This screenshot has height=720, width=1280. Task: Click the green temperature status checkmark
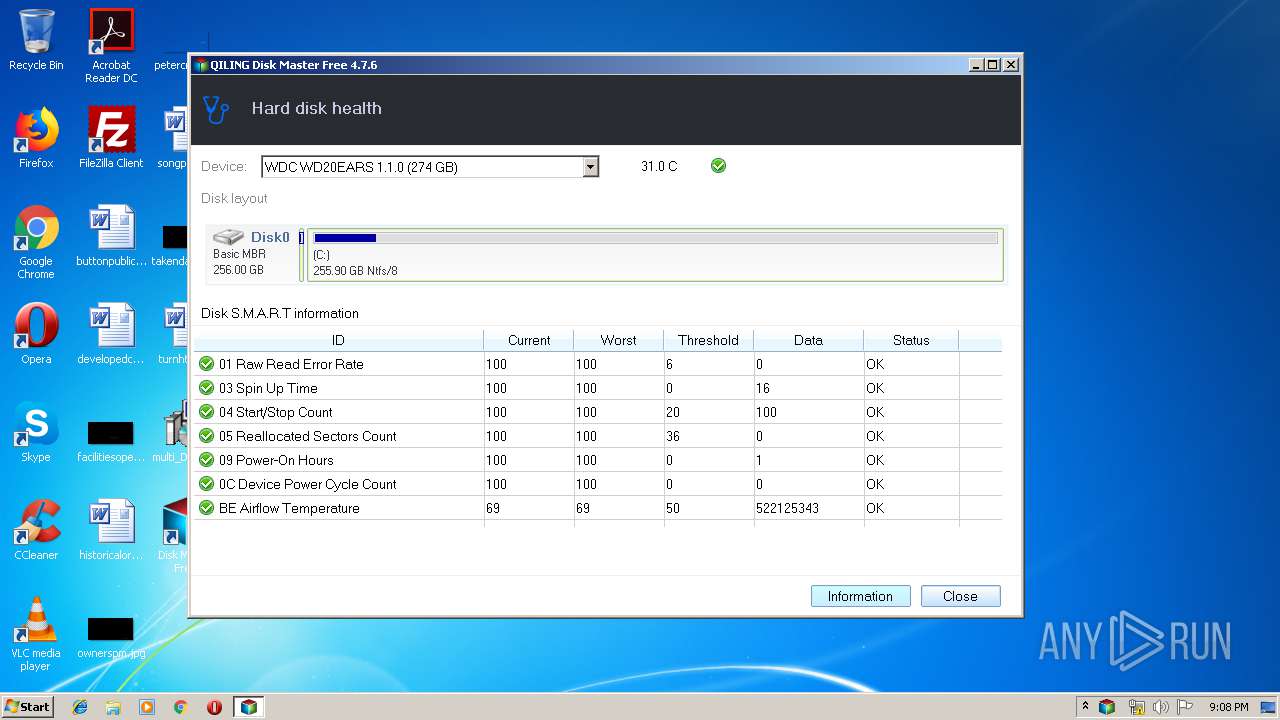(x=718, y=166)
